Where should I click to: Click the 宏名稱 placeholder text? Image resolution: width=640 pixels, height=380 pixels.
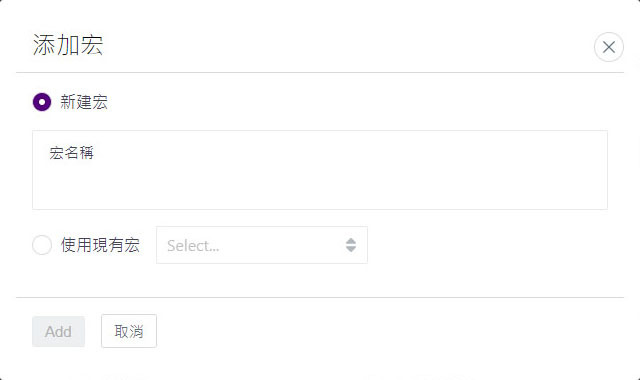pos(71,153)
